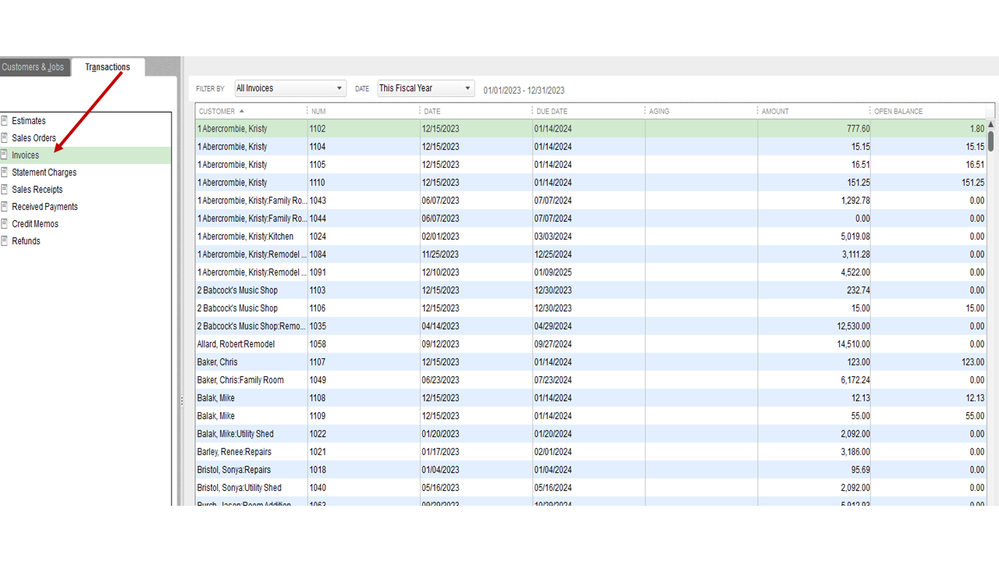Click the Num column header

319,111
